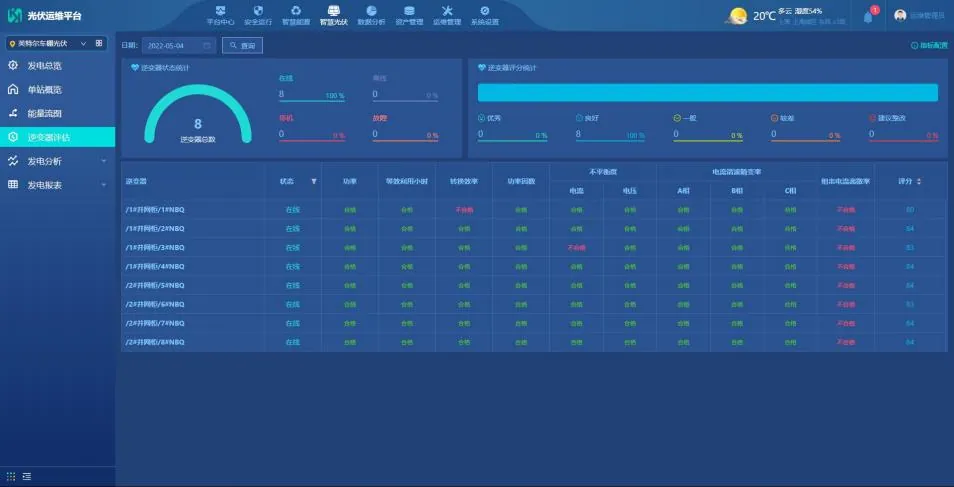Select row /2#并网柜/7#NBQ
This screenshot has width=954, height=487.
[x=534, y=323]
